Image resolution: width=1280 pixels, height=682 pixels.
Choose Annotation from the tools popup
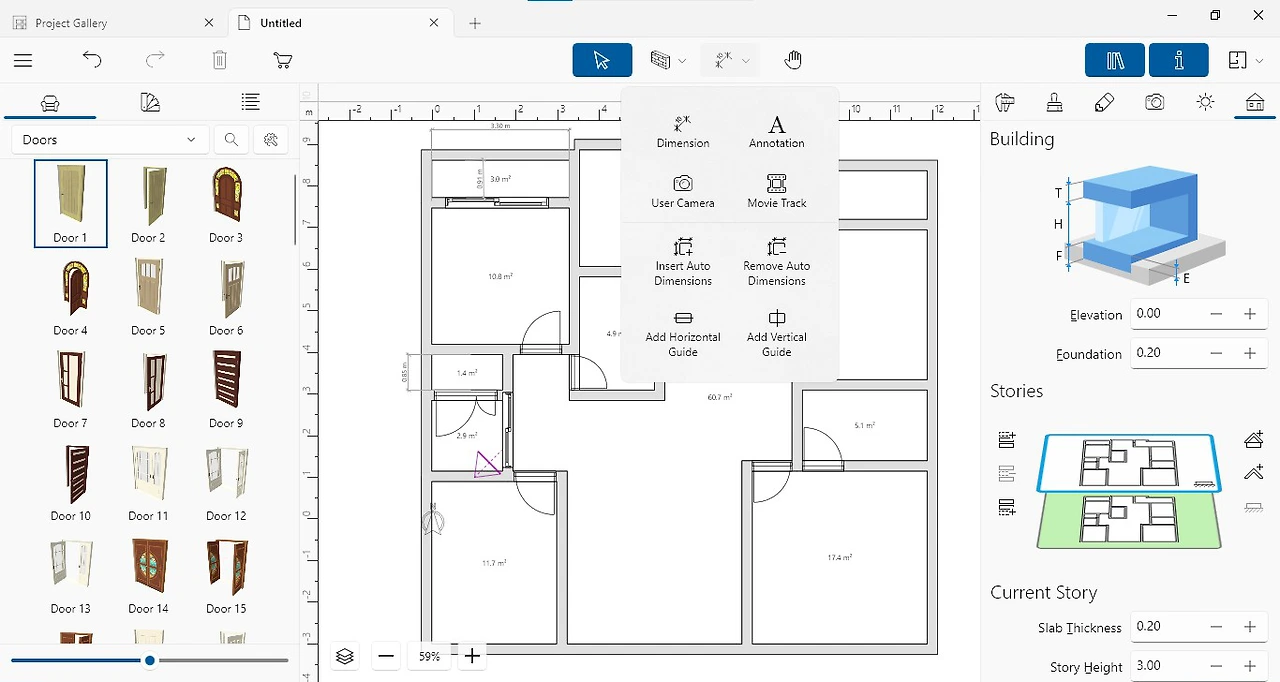pyautogui.click(x=777, y=132)
